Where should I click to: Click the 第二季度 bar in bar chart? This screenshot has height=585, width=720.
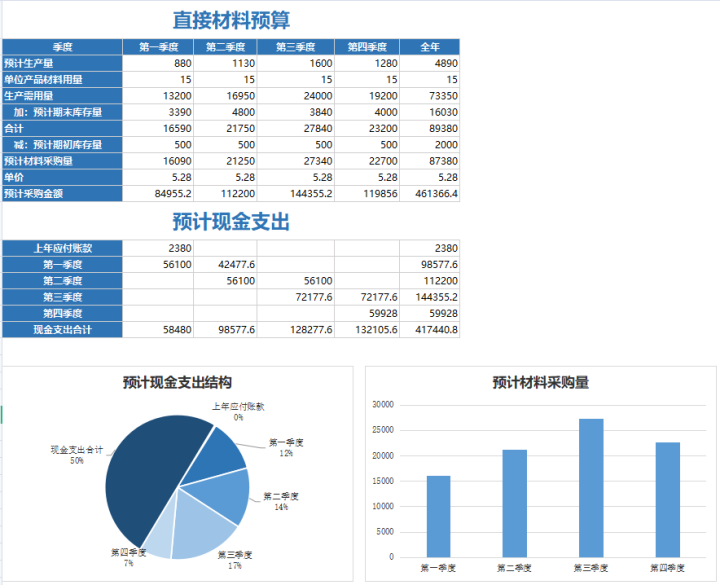(x=515, y=504)
